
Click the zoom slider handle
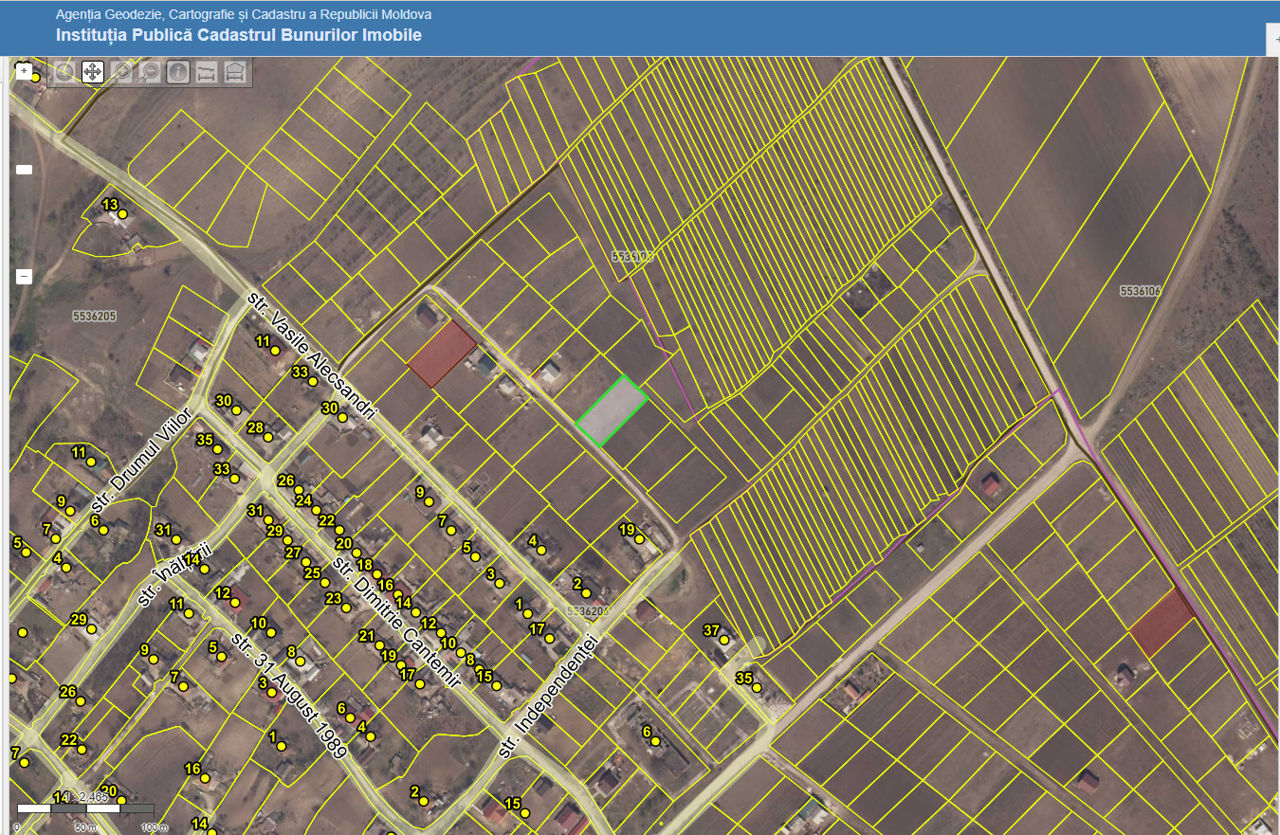24,170
